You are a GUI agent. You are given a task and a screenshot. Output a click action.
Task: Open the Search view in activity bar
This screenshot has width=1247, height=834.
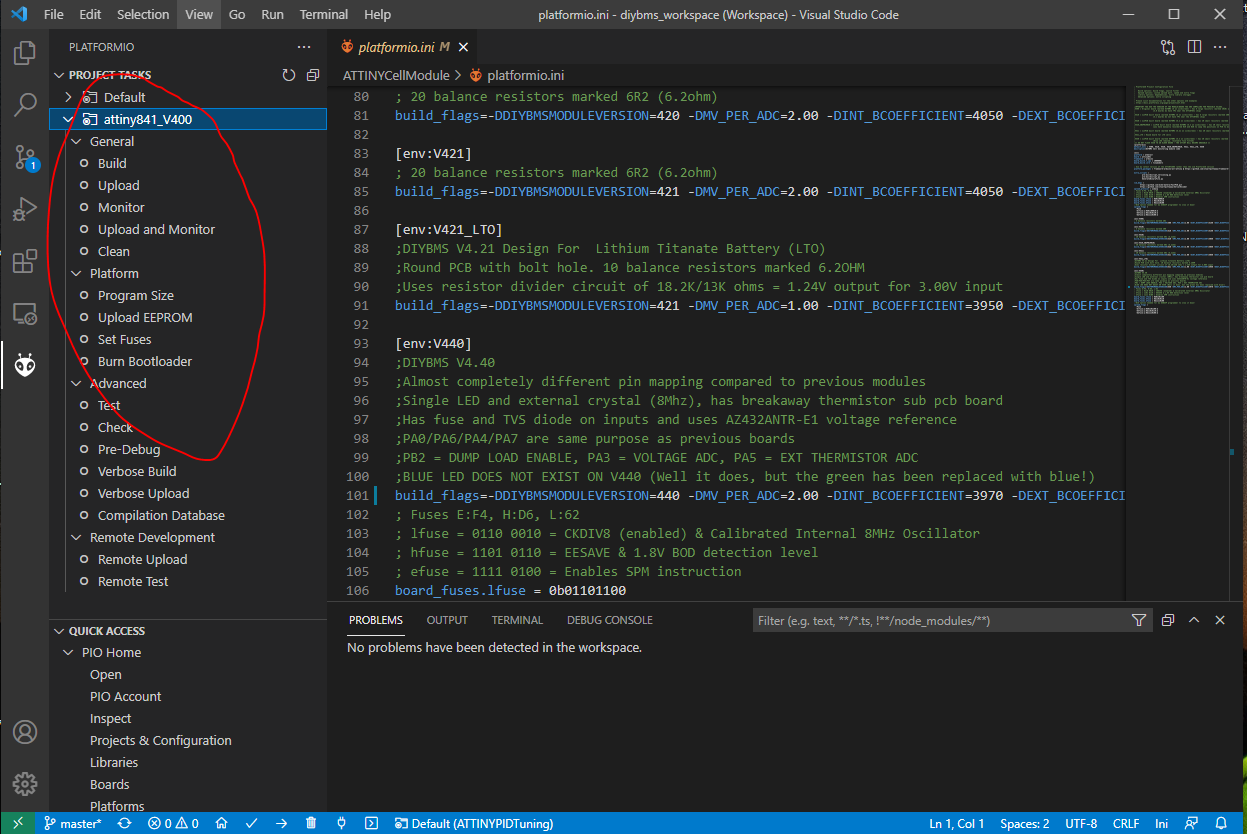25,104
